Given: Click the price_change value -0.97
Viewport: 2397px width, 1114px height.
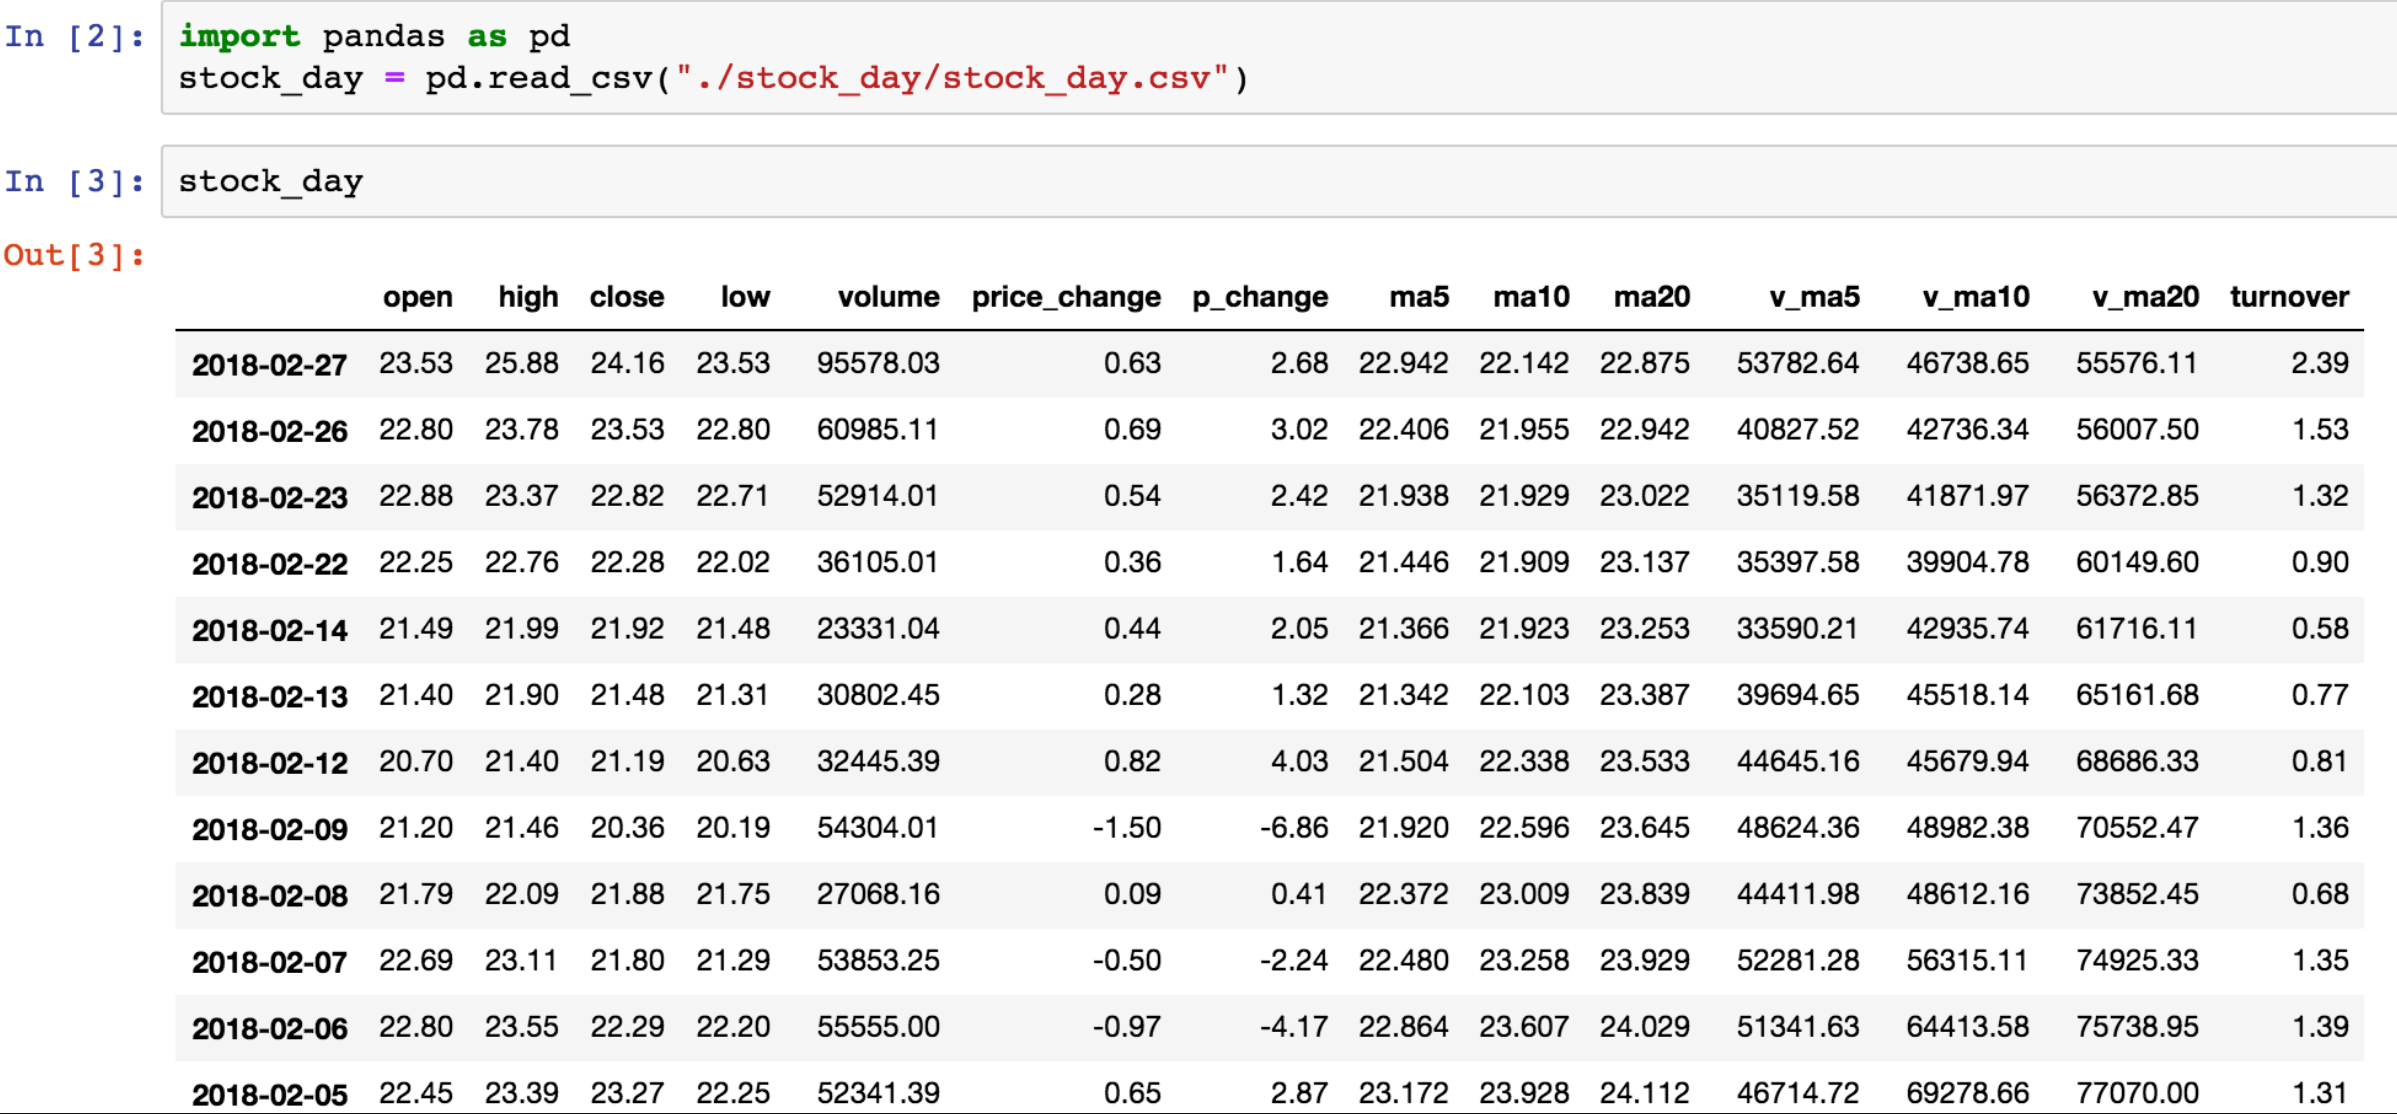Looking at the screenshot, I should point(1126,1026).
